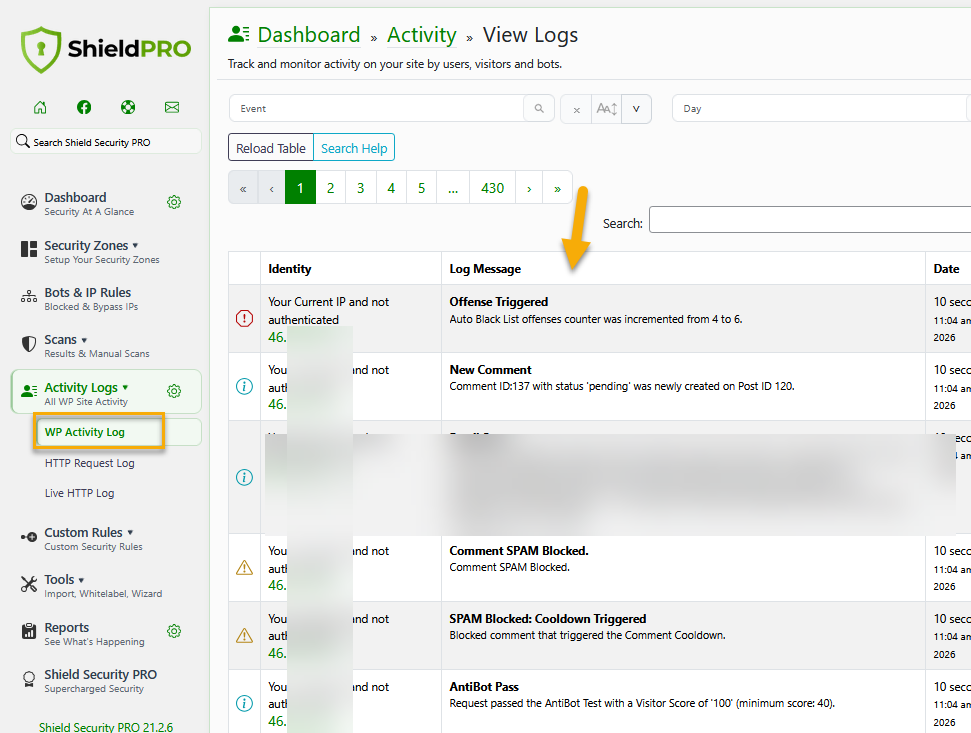The width and height of the screenshot is (971, 733).
Task: Expand the Scans menu
Action: 84,340
